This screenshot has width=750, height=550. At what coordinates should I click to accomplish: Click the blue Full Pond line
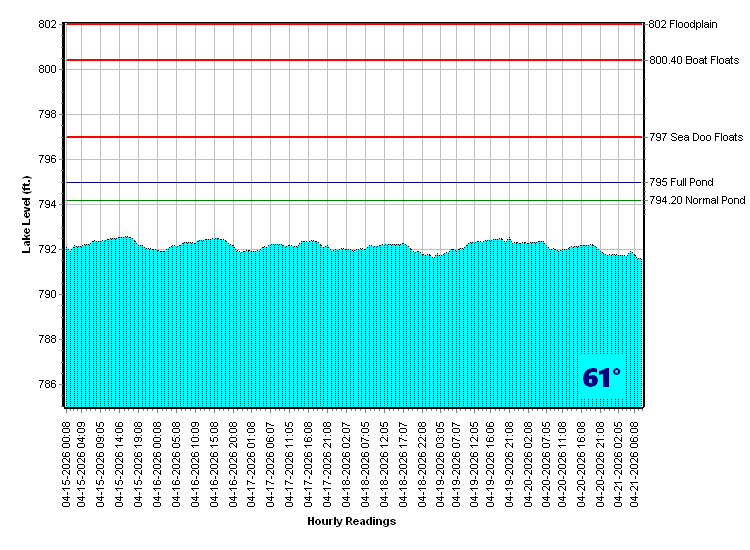point(350,183)
